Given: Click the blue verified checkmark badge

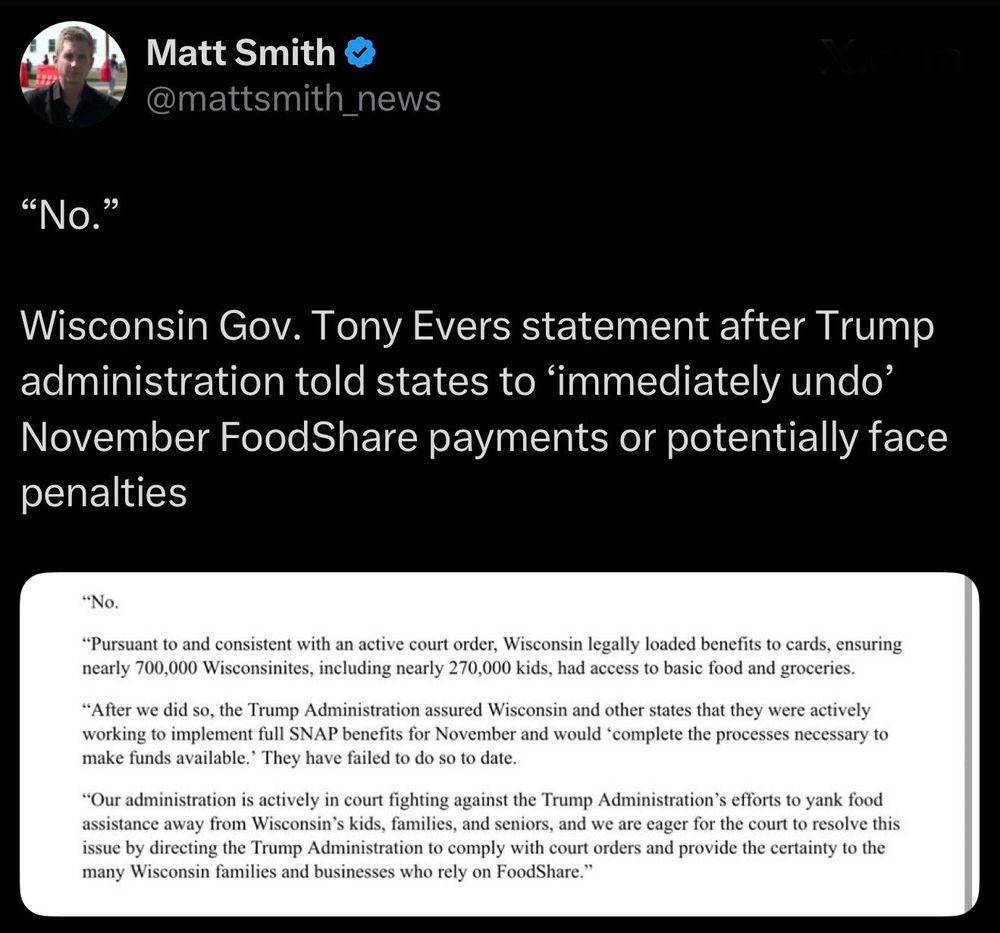Looking at the screenshot, I should point(360,52).
